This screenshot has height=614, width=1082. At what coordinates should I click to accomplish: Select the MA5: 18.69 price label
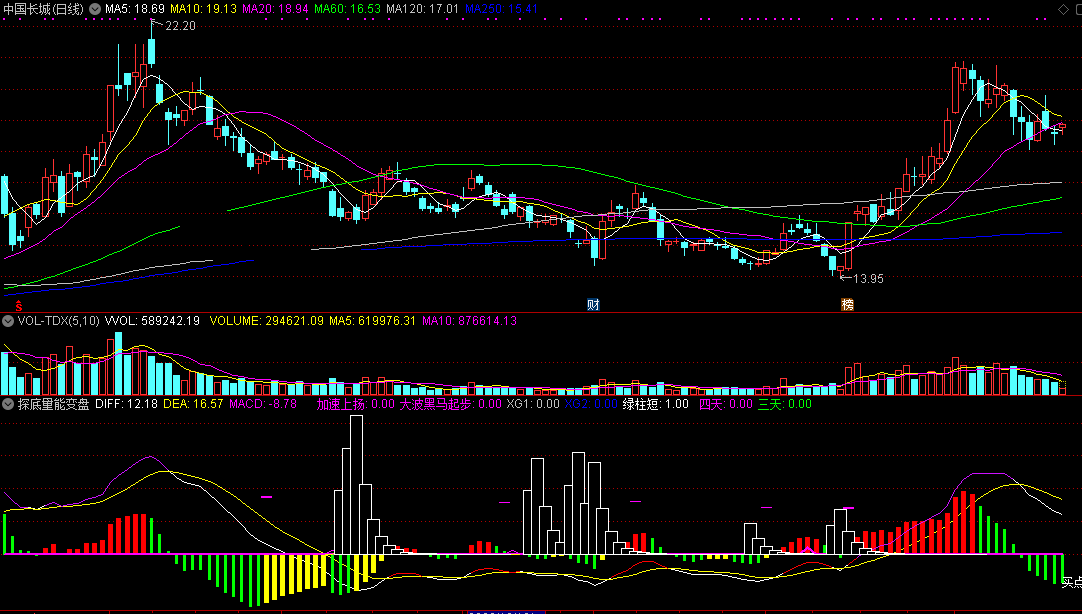tap(135, 9)
